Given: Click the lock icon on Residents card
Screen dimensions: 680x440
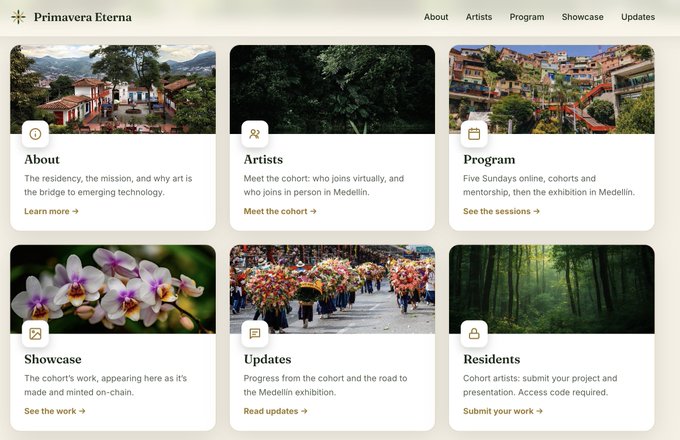Looking at the screenshot, I should tap(474, 334).
